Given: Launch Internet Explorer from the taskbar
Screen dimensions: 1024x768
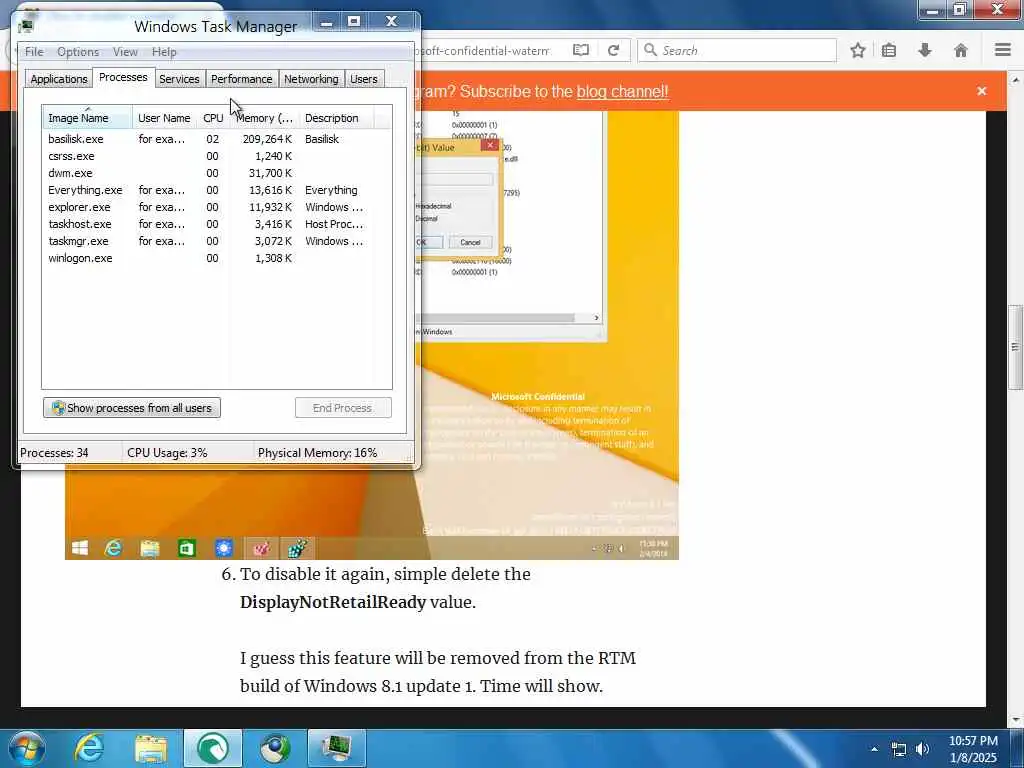Looking at the screenshot, I should pos(89,748).
